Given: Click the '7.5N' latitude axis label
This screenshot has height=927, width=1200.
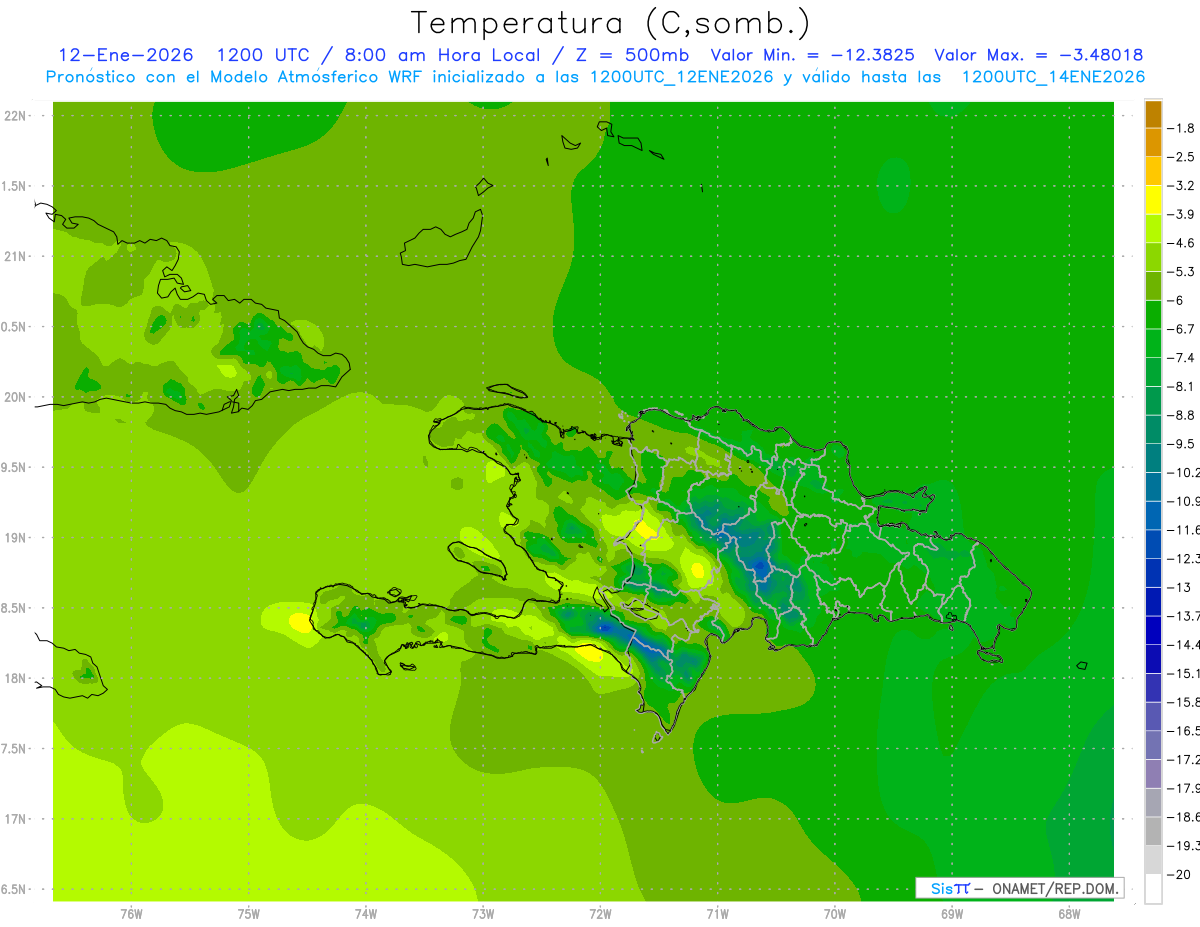Looking at the screenshot, I should (15, 749).
